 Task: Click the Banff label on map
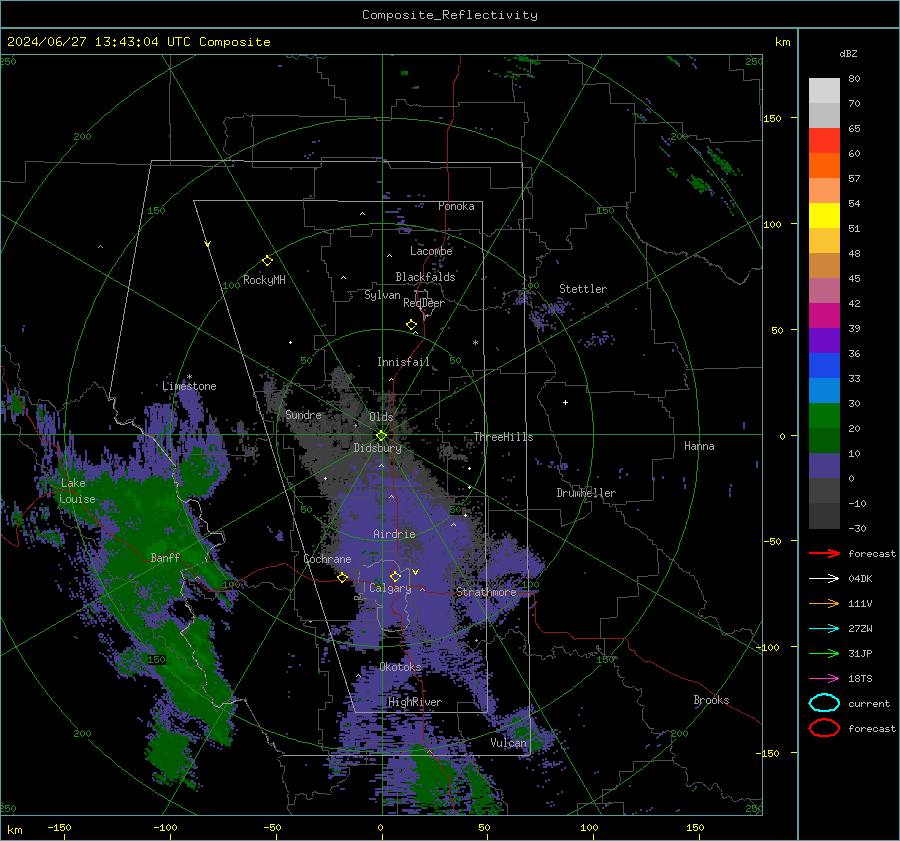coord(165,557)
